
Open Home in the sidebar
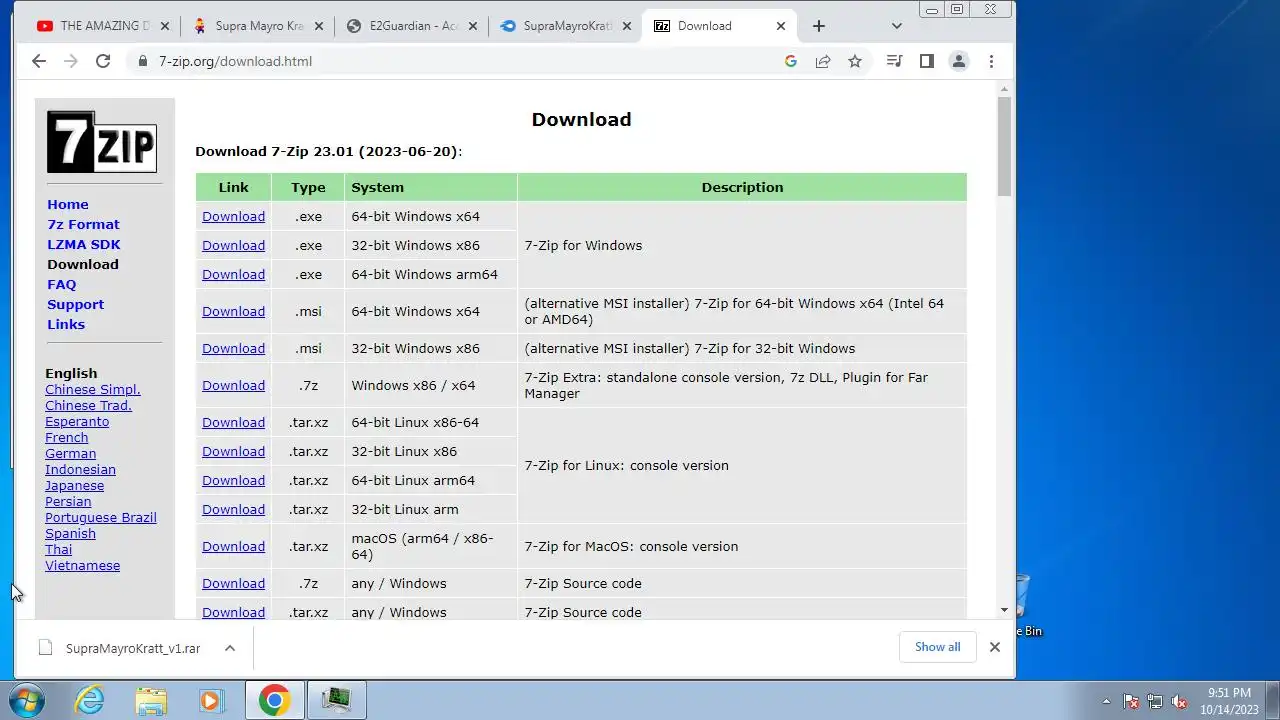(x=68, y=204)
